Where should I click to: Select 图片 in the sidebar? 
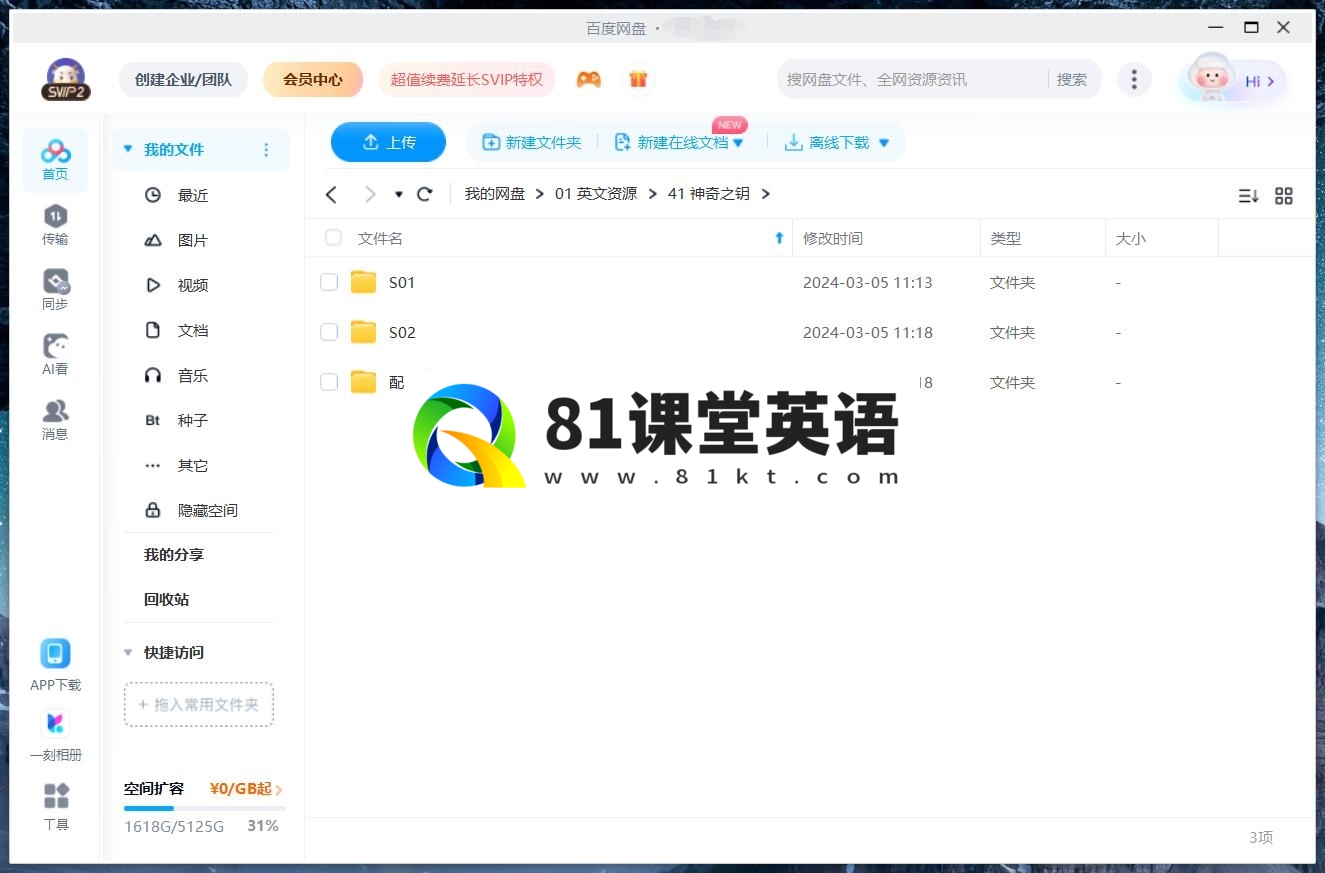pyautogui.click(x=192, y=240)
